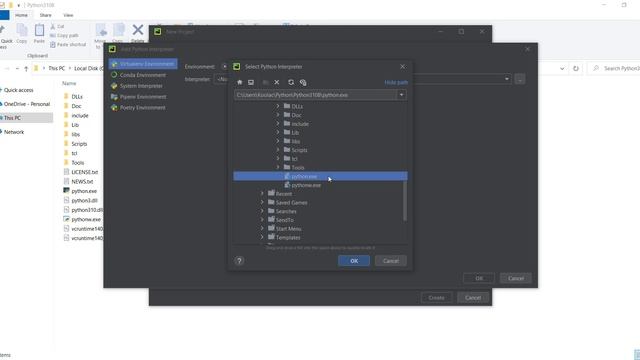Screen dimensions: 640x360
Task: Click Copy path in Explorer ribbon
Action: click(x=64, y=36)
